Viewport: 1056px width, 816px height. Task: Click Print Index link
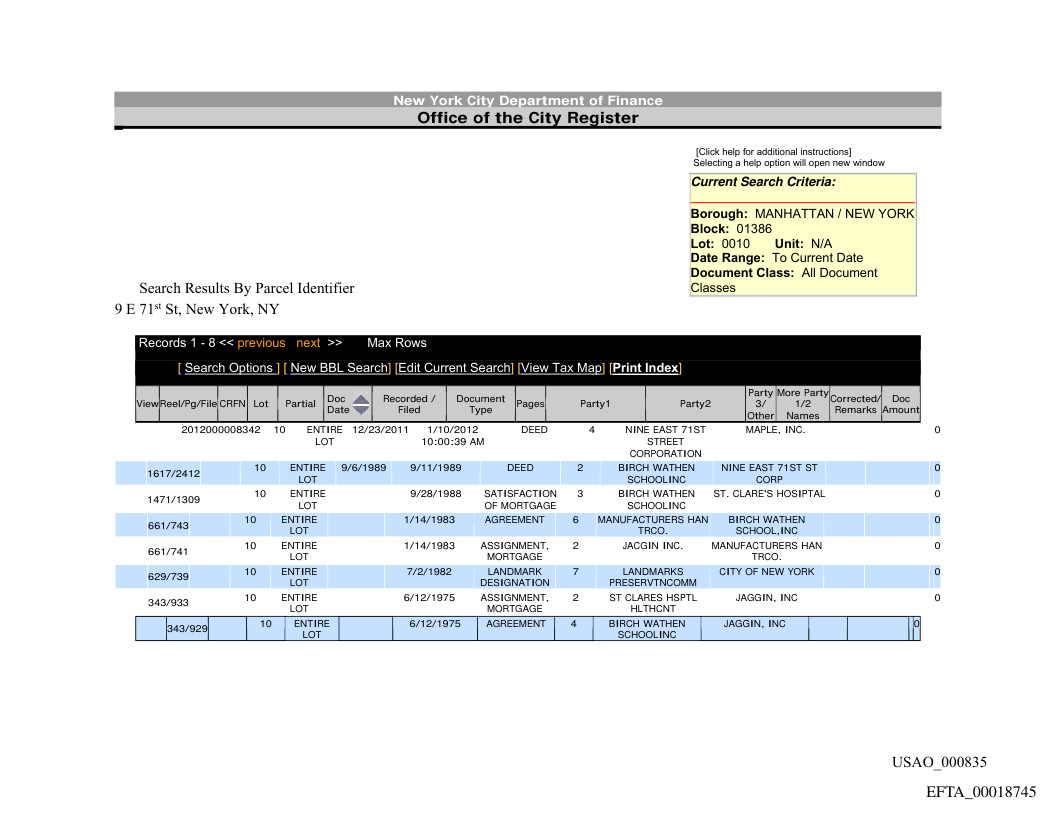645,368
